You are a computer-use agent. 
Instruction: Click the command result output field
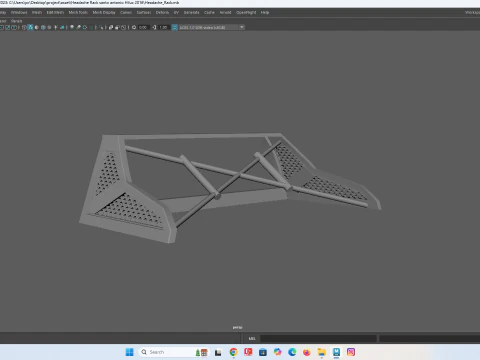click(429, 339)
